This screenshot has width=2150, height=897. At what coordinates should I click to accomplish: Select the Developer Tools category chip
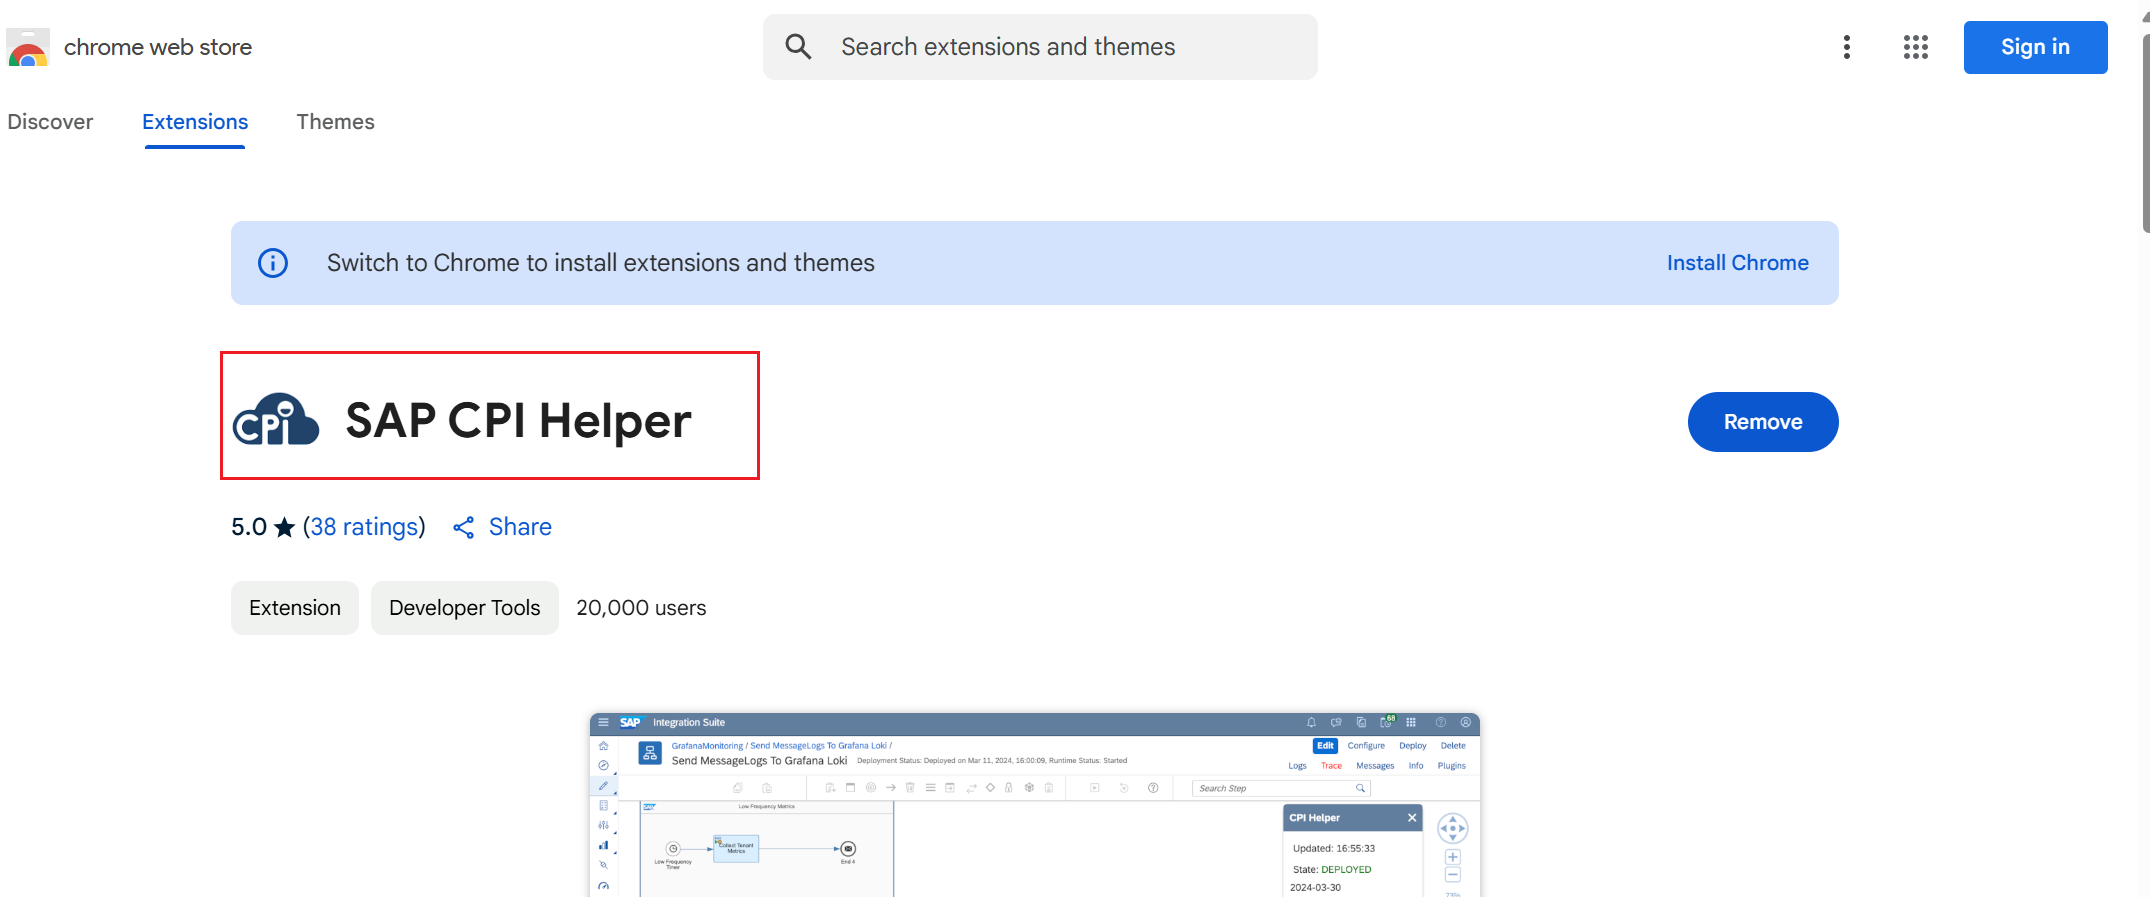(464, 608)
